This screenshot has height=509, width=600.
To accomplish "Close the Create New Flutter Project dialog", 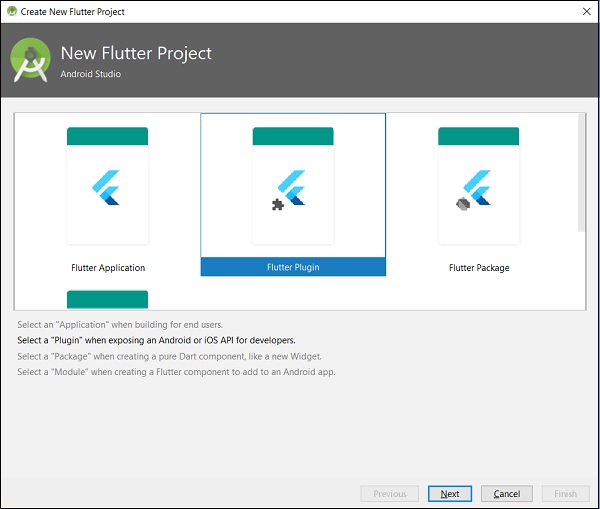I will click(587, 11).
